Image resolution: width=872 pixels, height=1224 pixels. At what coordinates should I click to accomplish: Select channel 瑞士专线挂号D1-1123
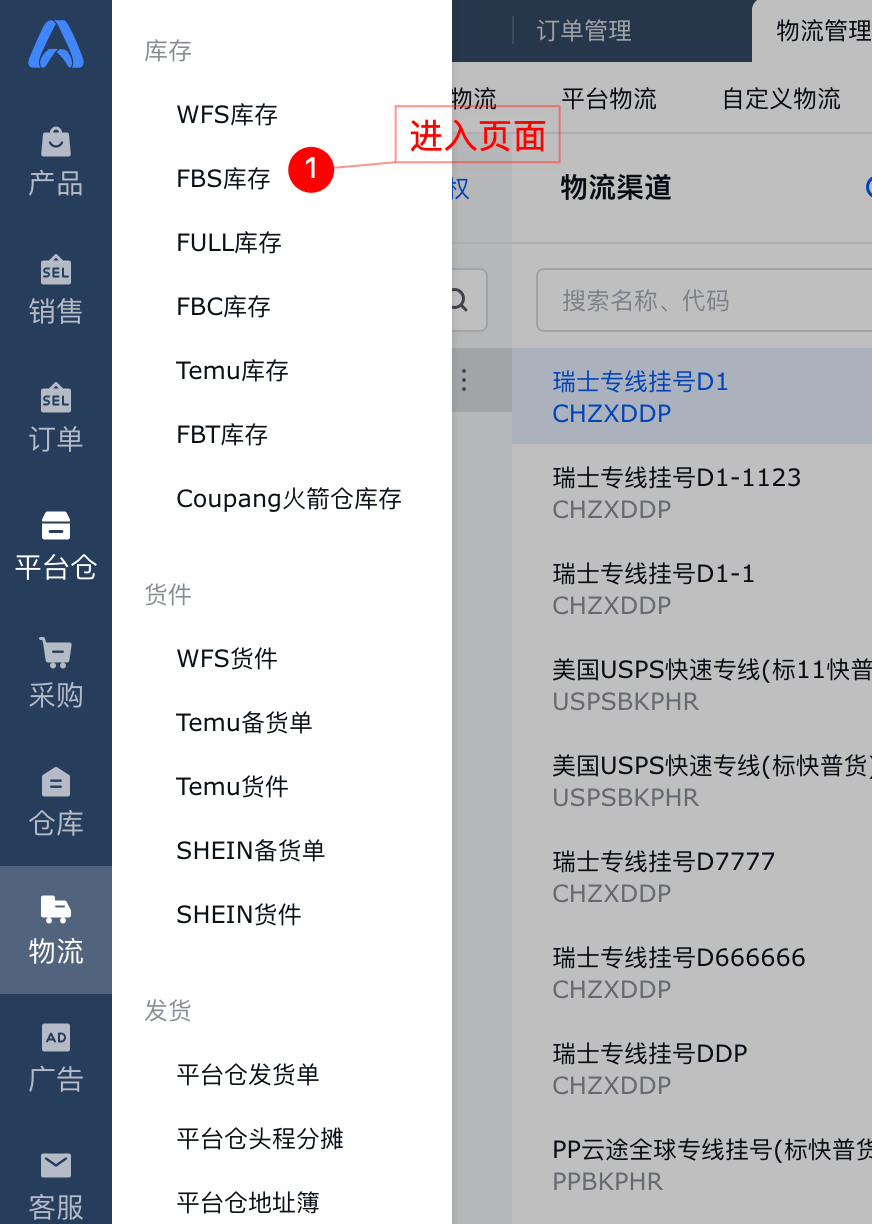(x=692, y=492)
